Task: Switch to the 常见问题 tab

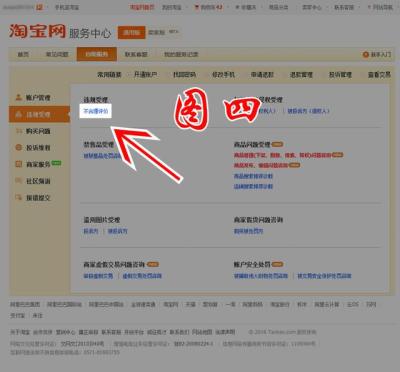Action: pyautogui.click(x=57, y=54)
